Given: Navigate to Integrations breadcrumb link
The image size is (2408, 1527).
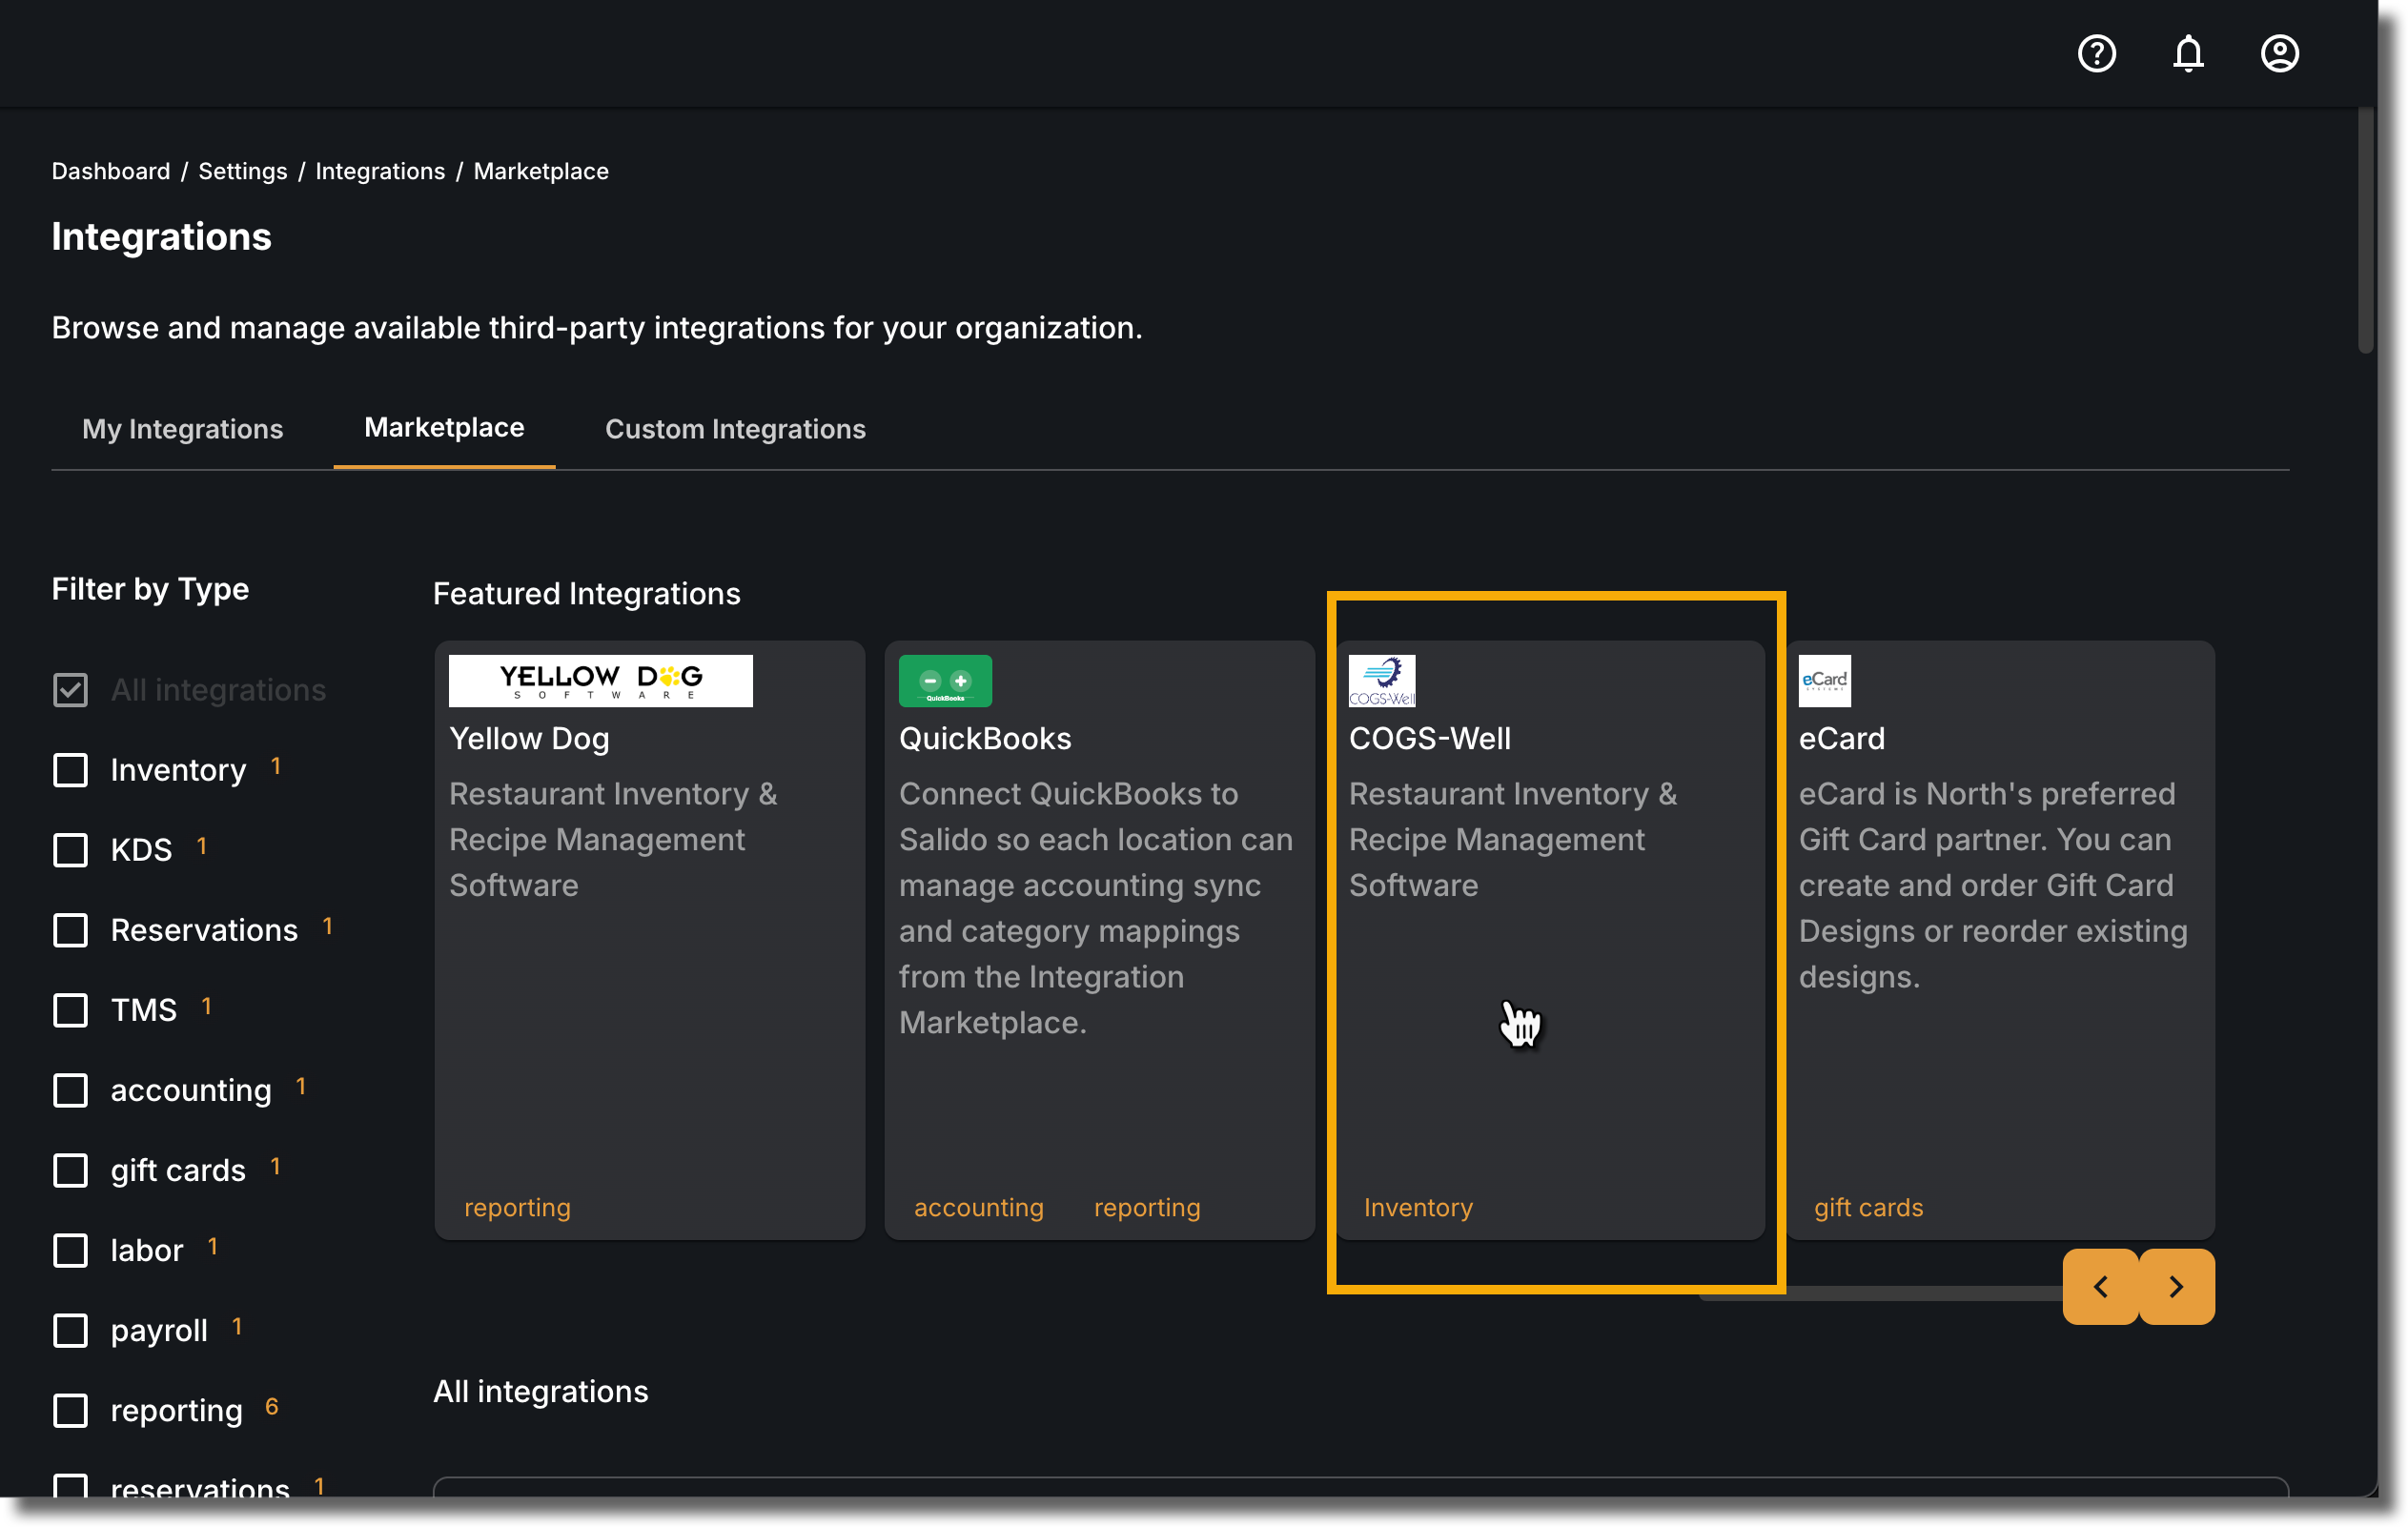Looking at the screenshot, I should click(380, 171).
